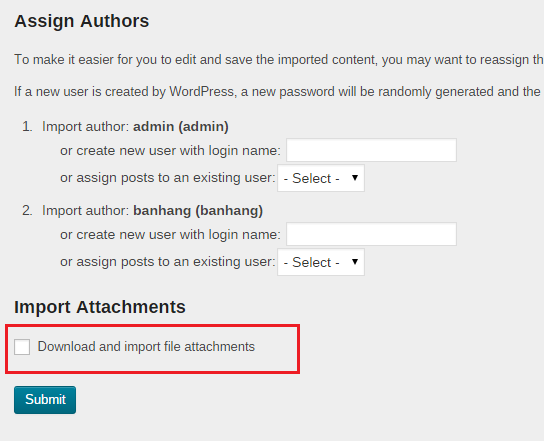Click banhang's 'or create new user with login name' label
544x441 pixels.
click(170, 235)
